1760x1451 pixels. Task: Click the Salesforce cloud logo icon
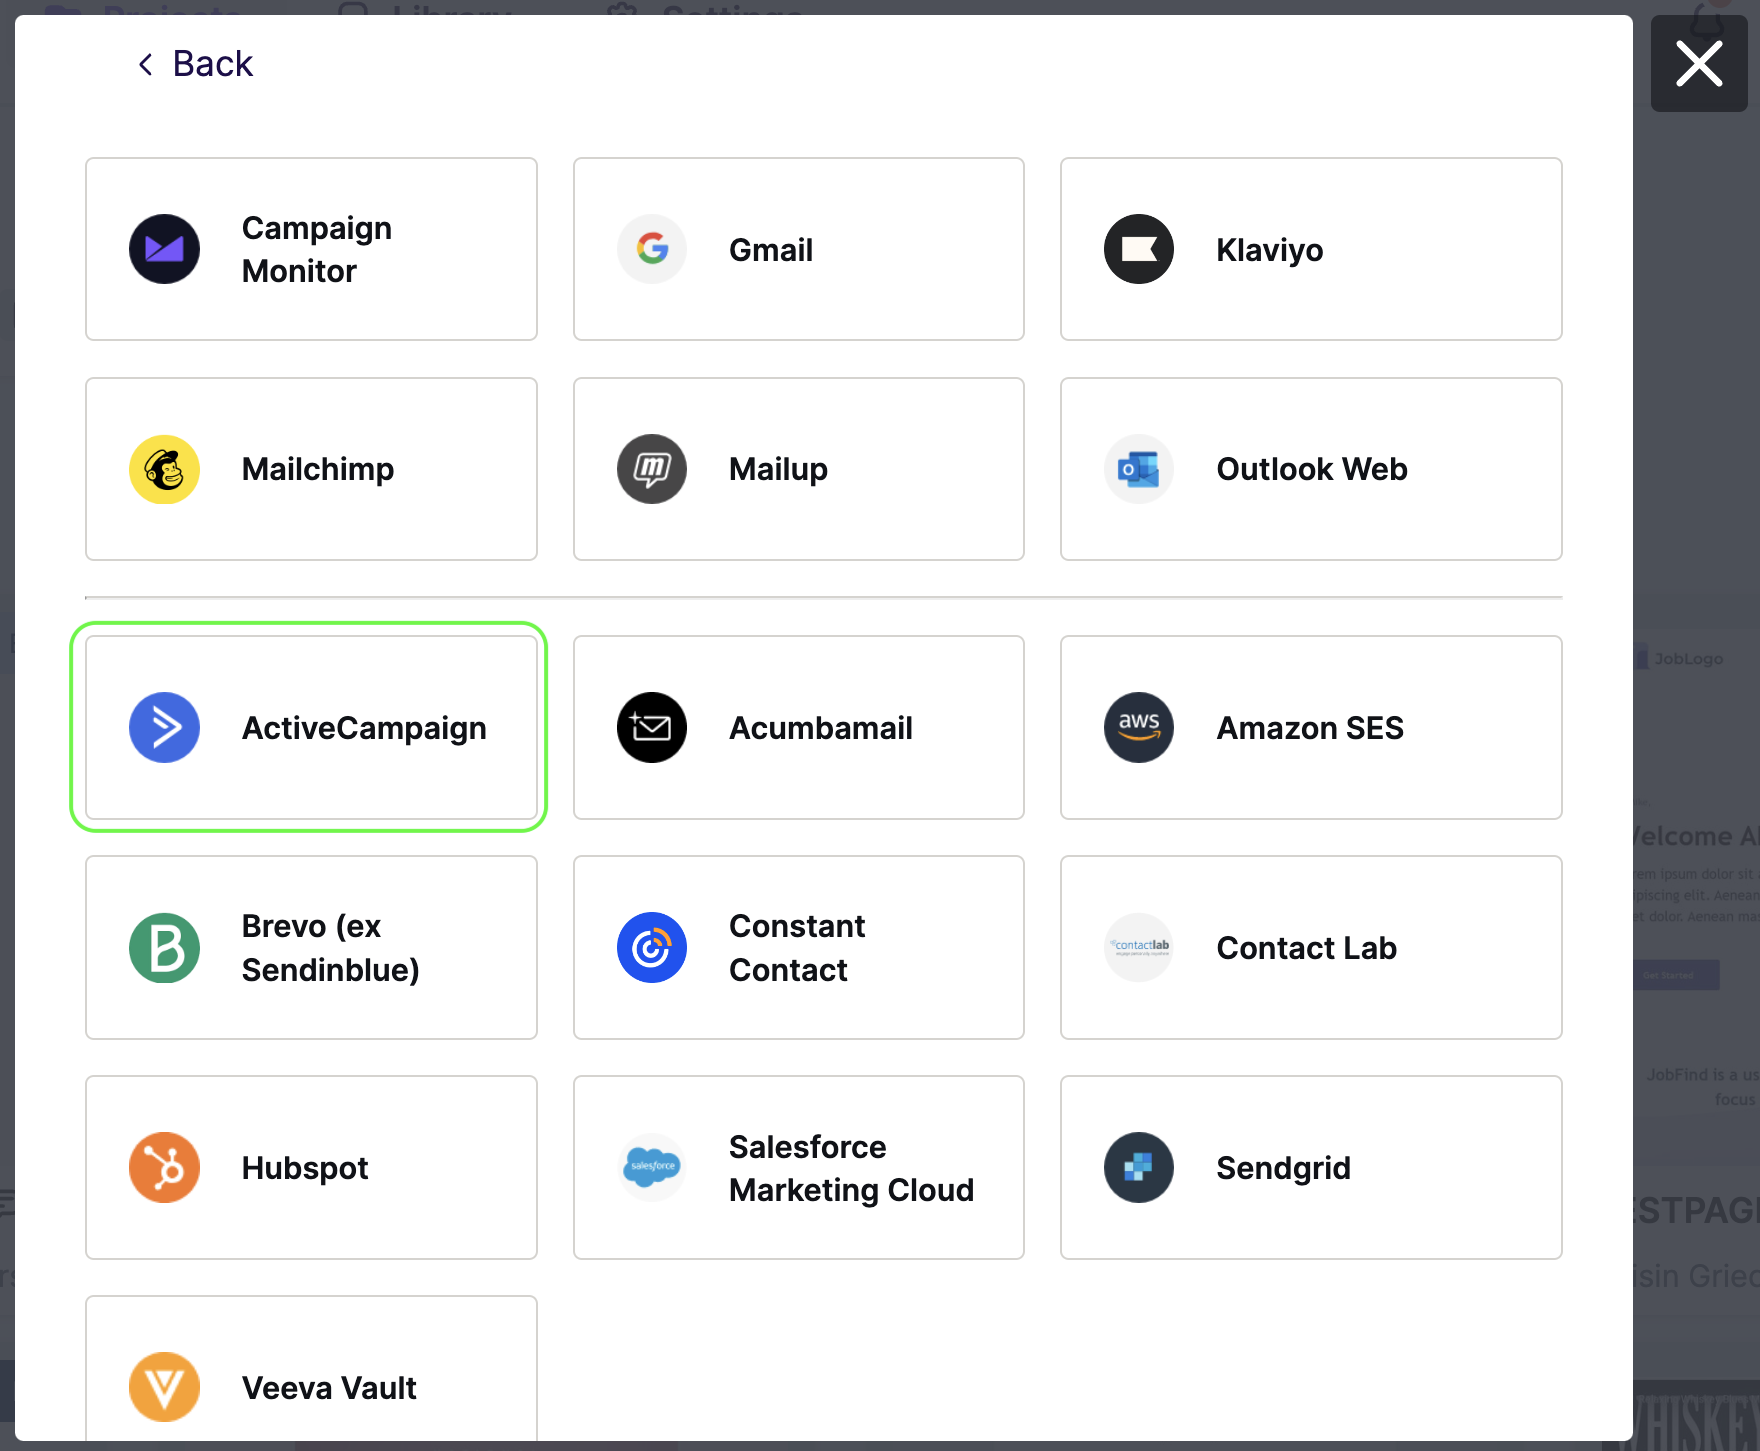[x=652, y=1168]
